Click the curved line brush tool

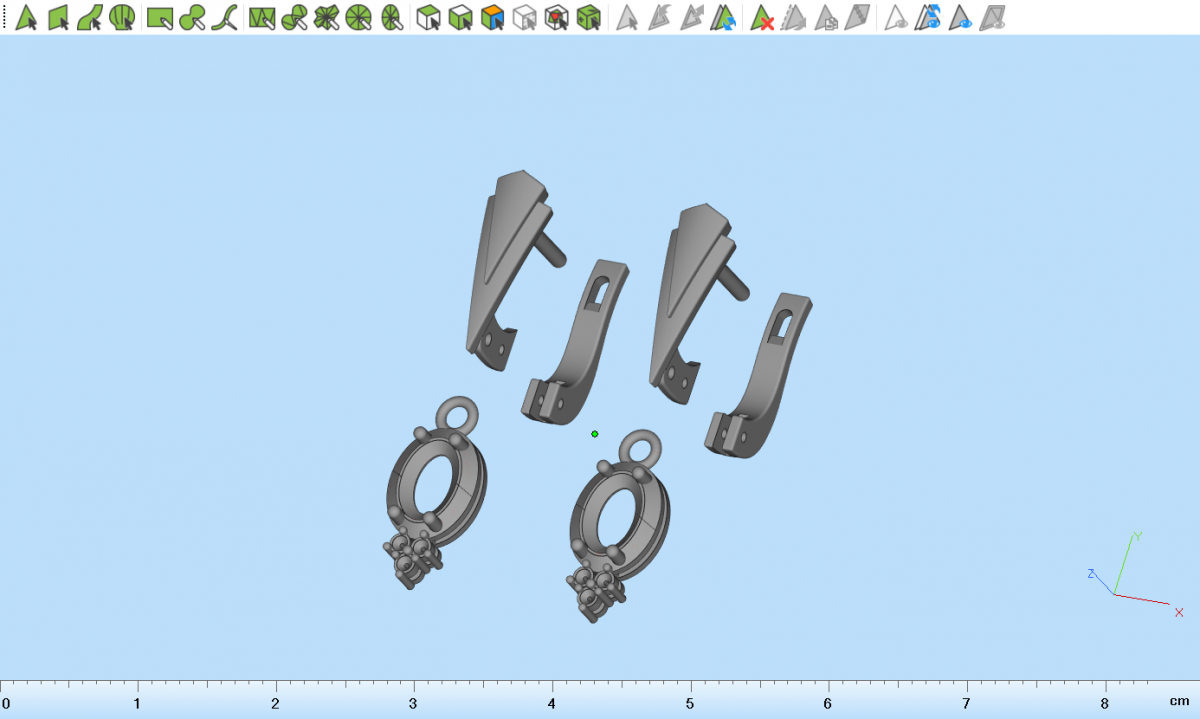pos(226,17)
